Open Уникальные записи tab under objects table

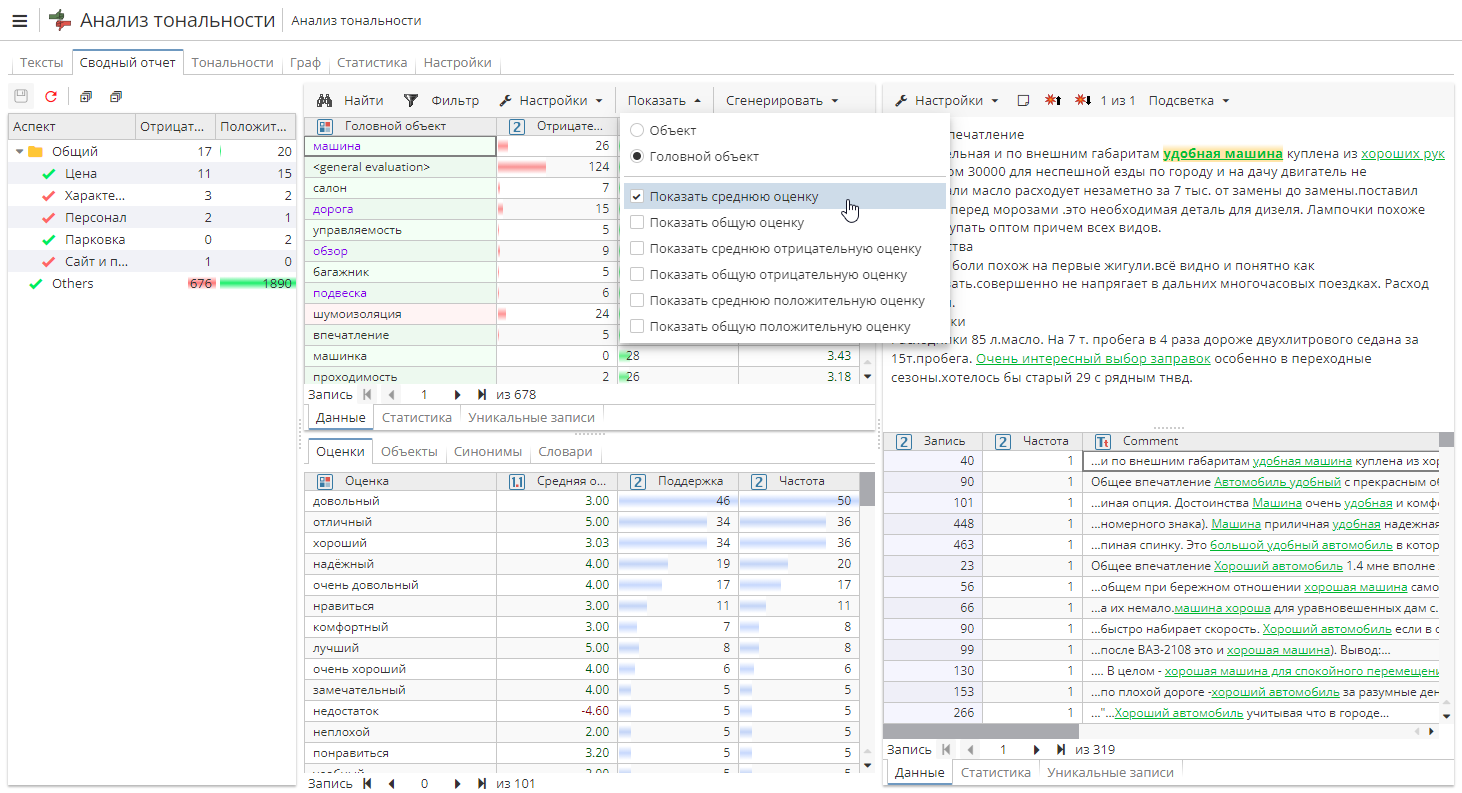click(x=531, y=417)
